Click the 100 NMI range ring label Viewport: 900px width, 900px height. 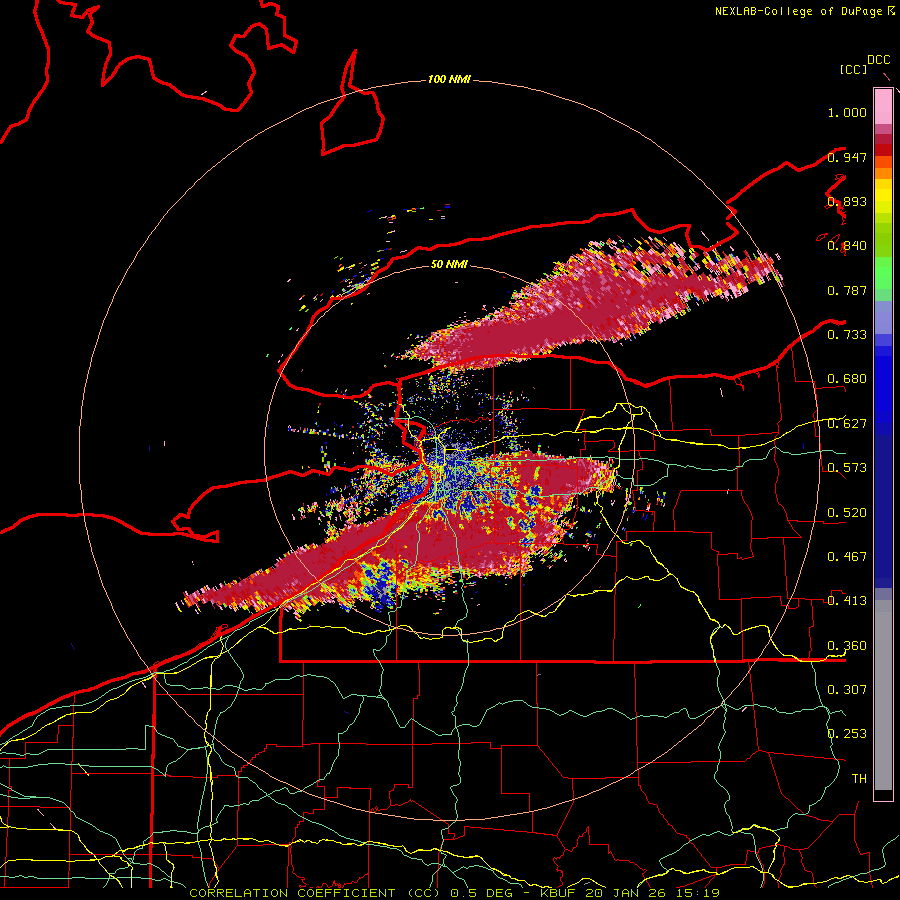(x=449, y=79)
